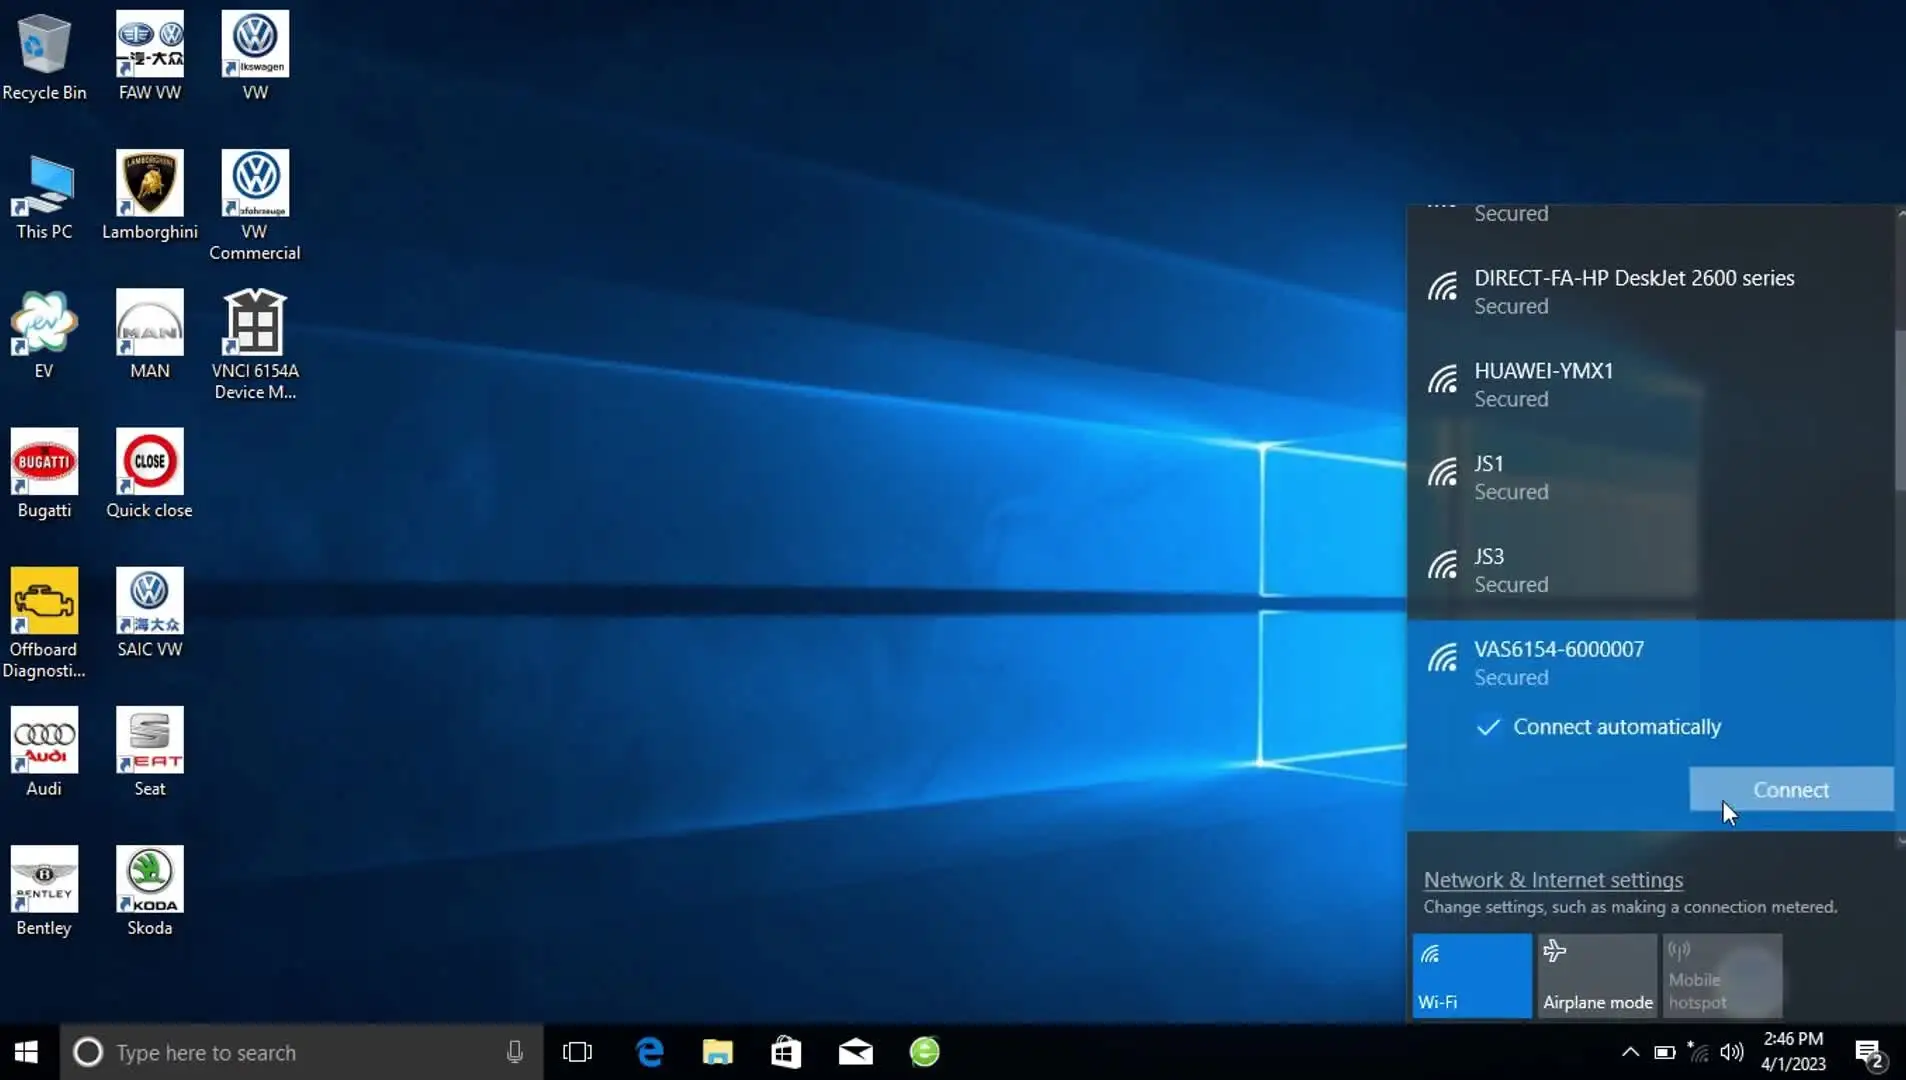Open the volume control in system tray

1732,1052
